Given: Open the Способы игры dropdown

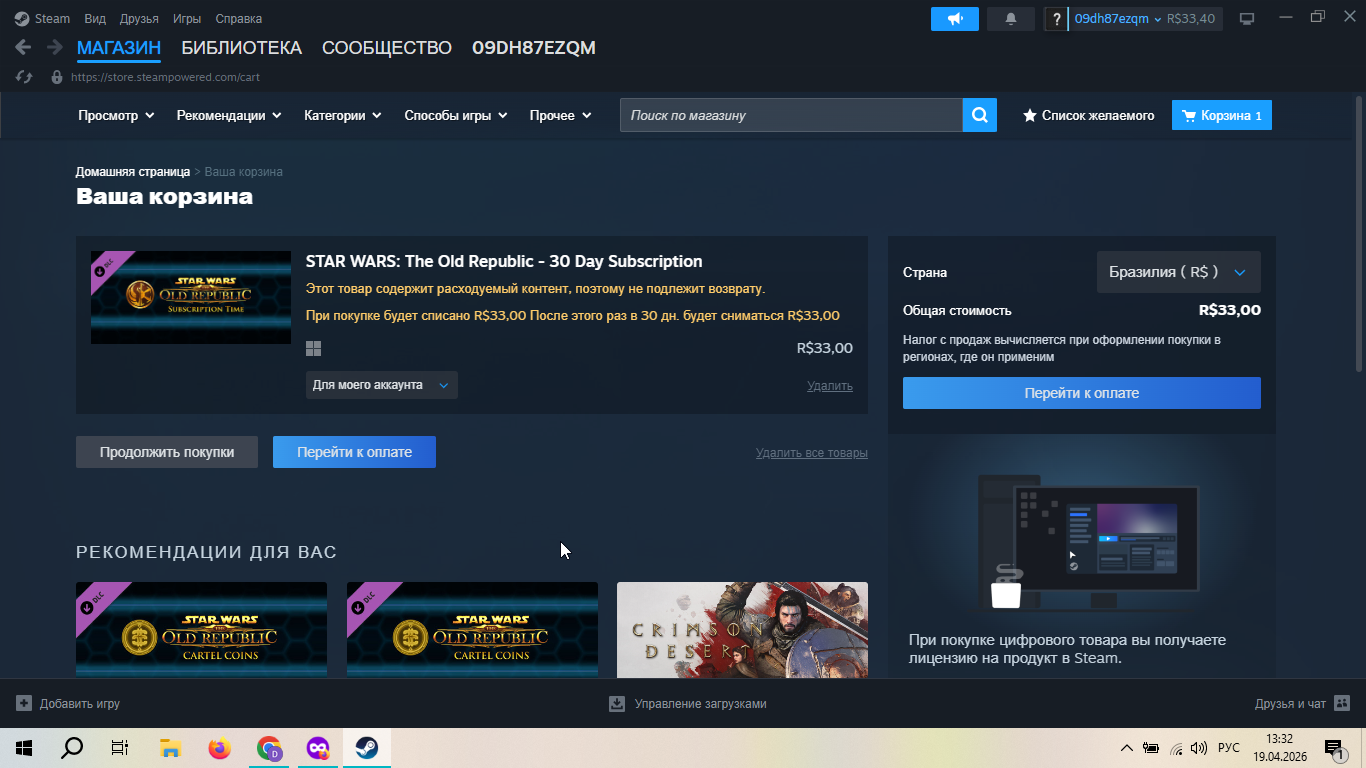Looking at the screenshot, I should point(456,115).
